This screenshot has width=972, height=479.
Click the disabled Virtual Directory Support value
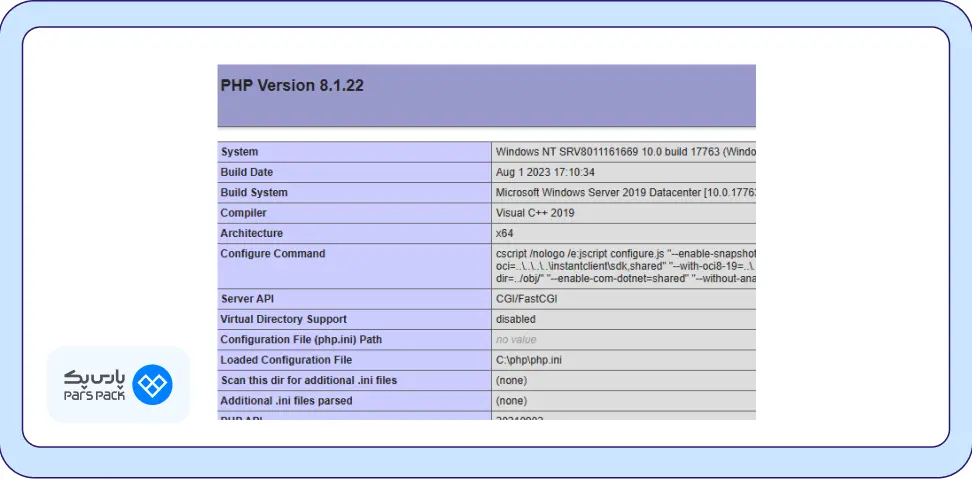(516, 319)
